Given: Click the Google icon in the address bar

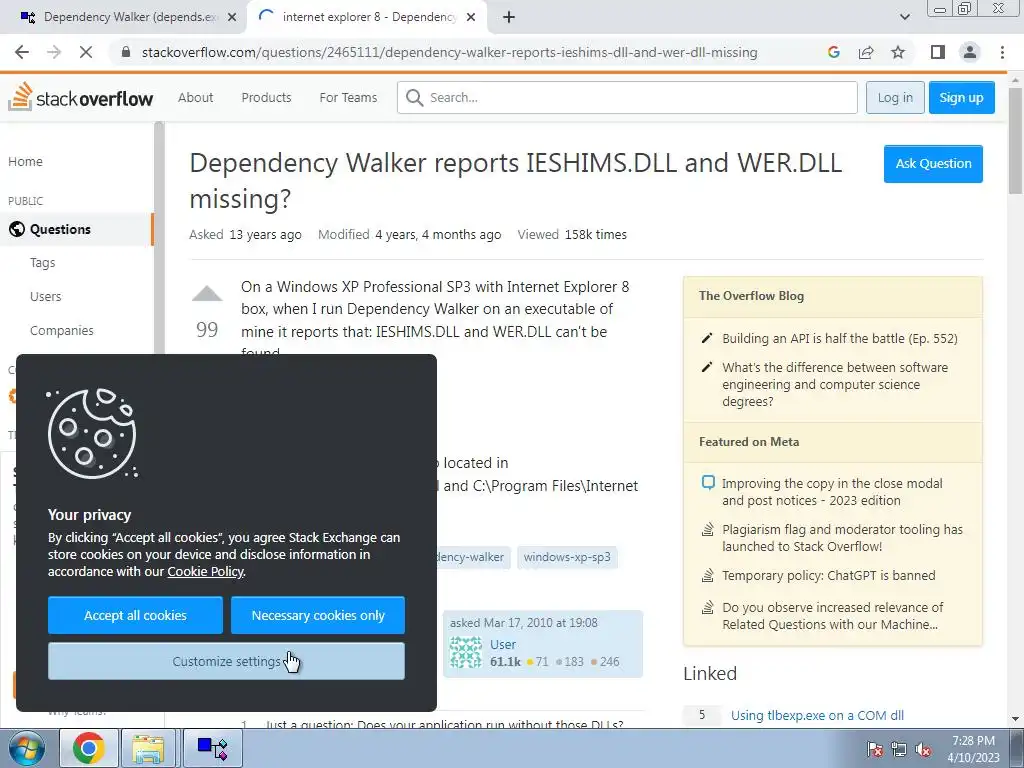Looking at the screenshot, I should pos(833,52).
